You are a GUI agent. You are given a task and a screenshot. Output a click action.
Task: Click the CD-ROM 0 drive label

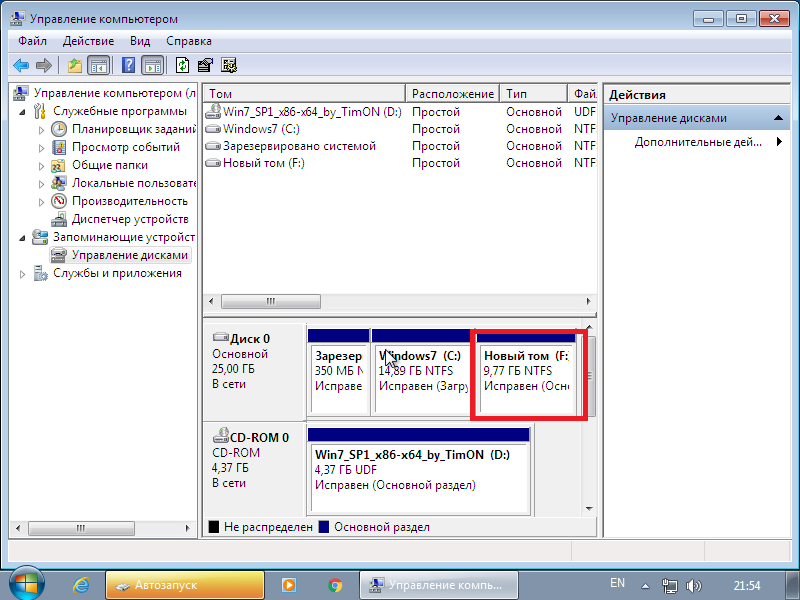click(251, 437)
